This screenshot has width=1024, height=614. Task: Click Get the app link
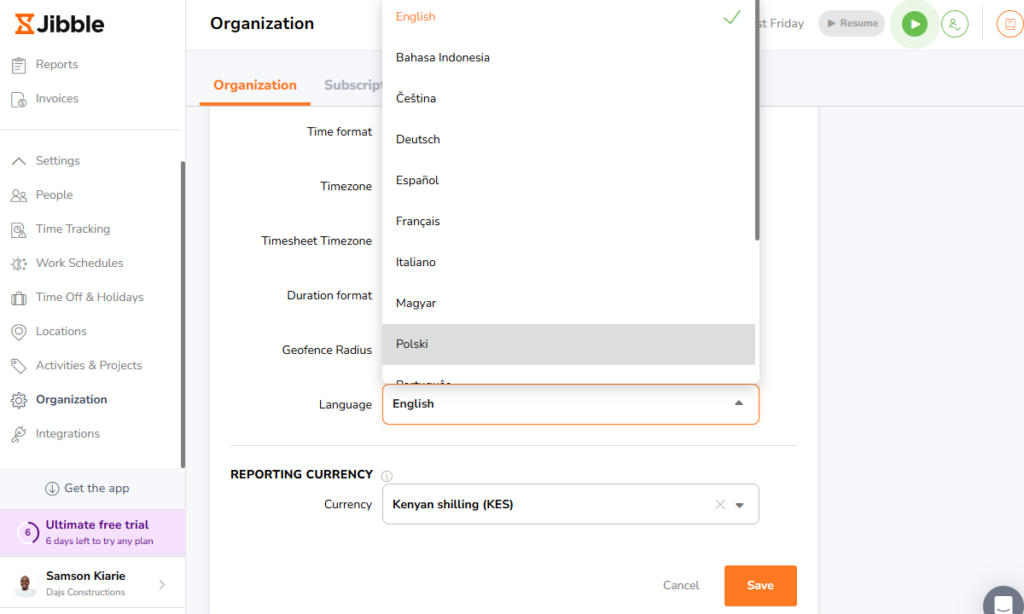(97, 488)
